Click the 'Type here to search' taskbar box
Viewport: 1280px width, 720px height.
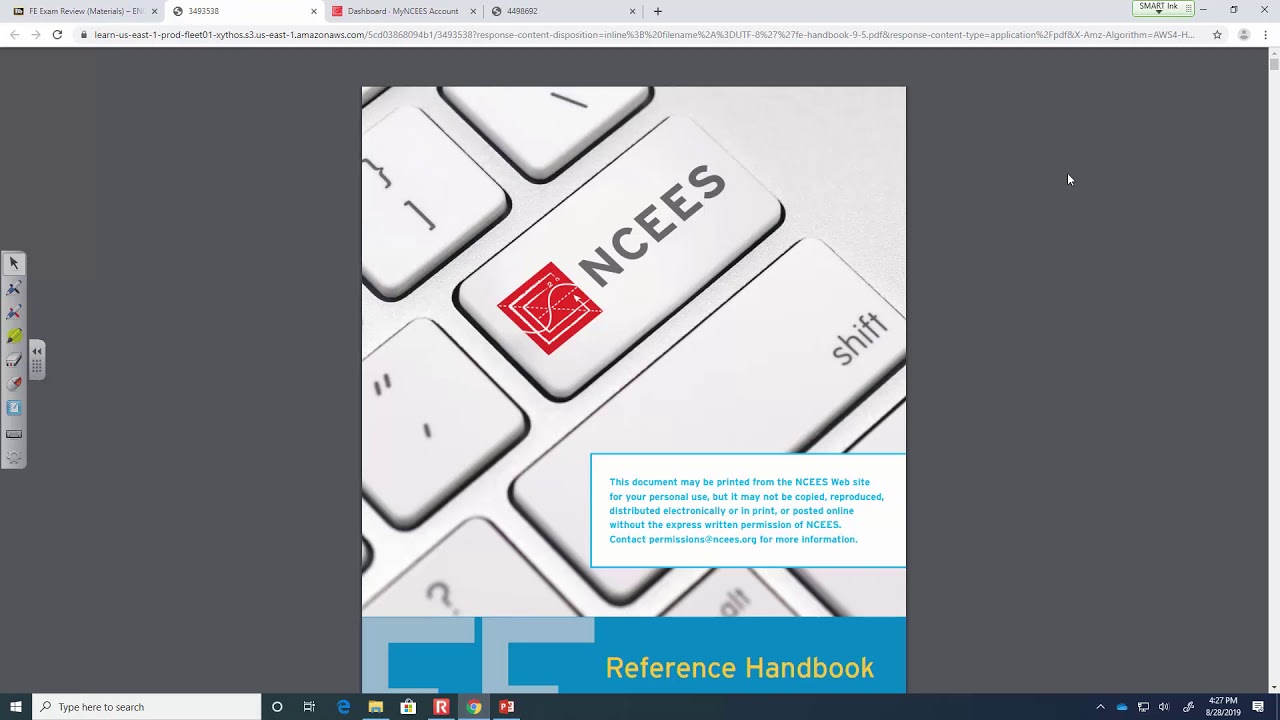147,707
